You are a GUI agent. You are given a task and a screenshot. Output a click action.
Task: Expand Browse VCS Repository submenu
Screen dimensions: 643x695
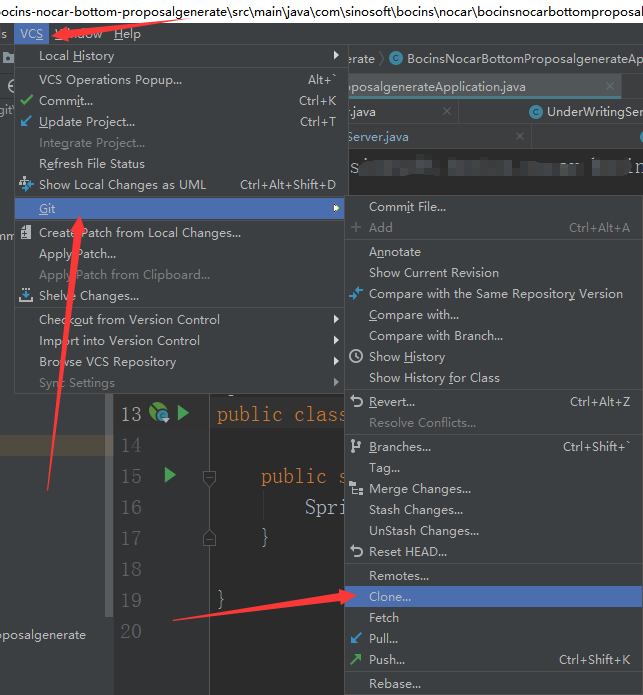(x=336, y=361)
